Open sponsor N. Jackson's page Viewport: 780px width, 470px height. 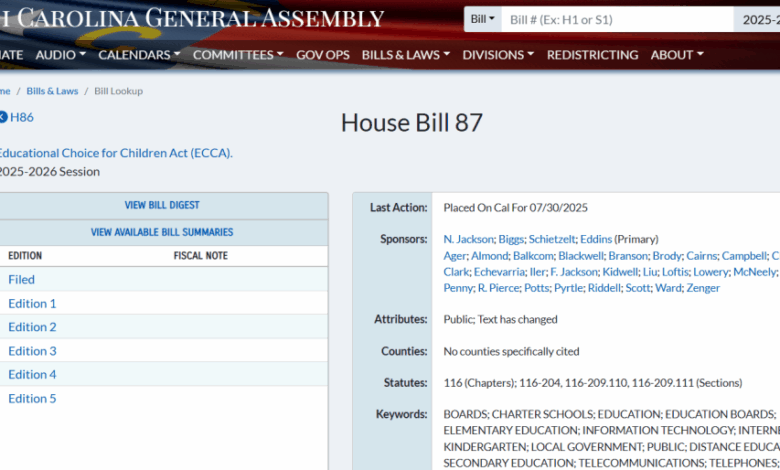coord(469,239)
